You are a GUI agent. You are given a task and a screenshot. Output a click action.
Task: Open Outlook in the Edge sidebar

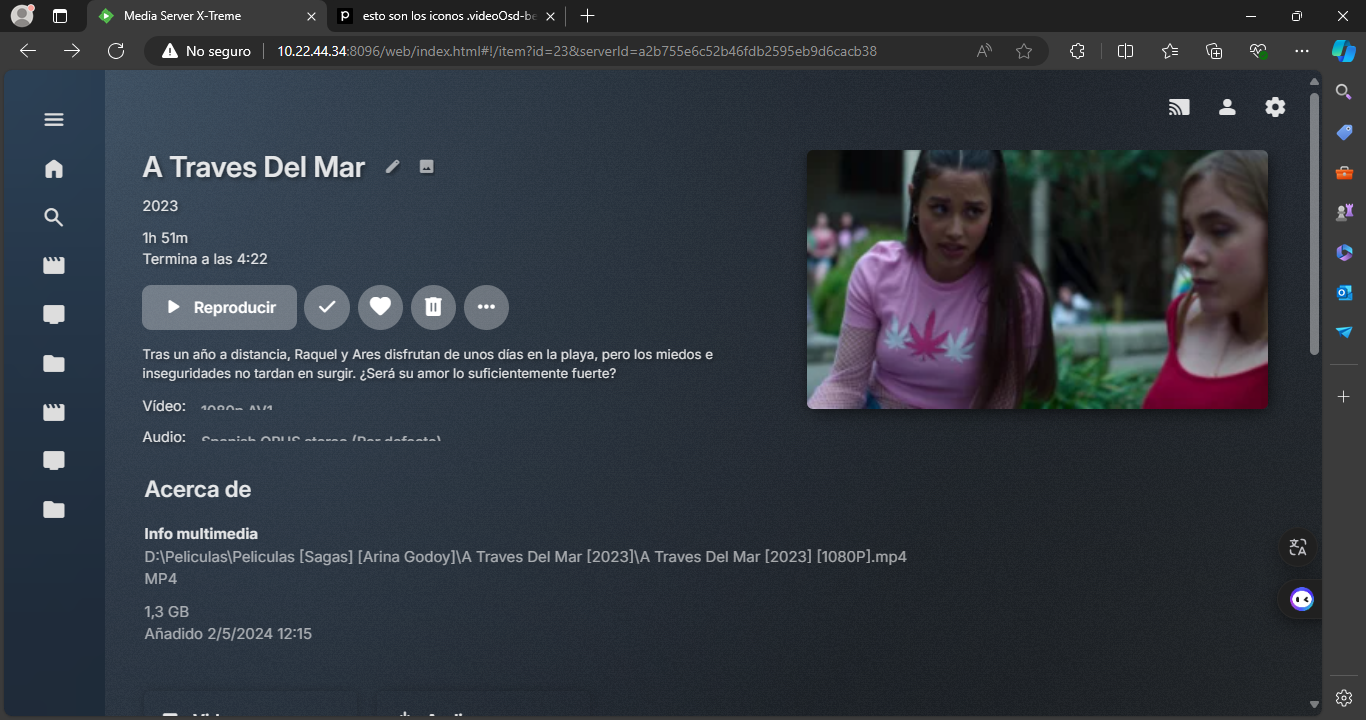tap(1344, 292)
